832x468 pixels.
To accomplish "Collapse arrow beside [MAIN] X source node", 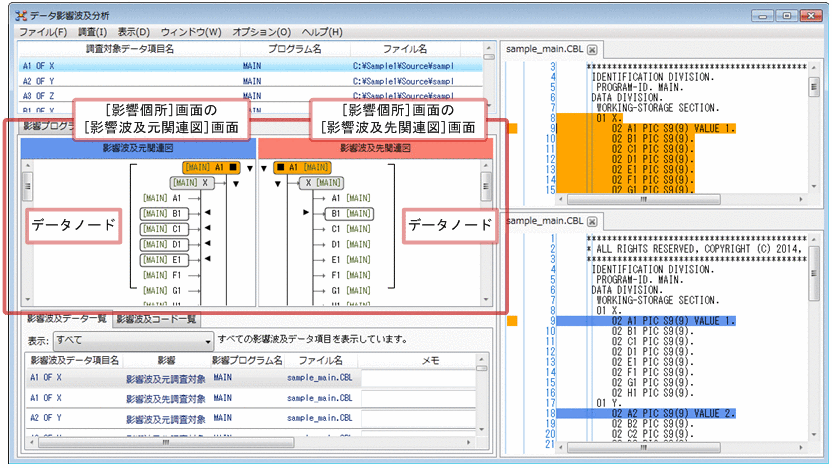I will [236, 184].
